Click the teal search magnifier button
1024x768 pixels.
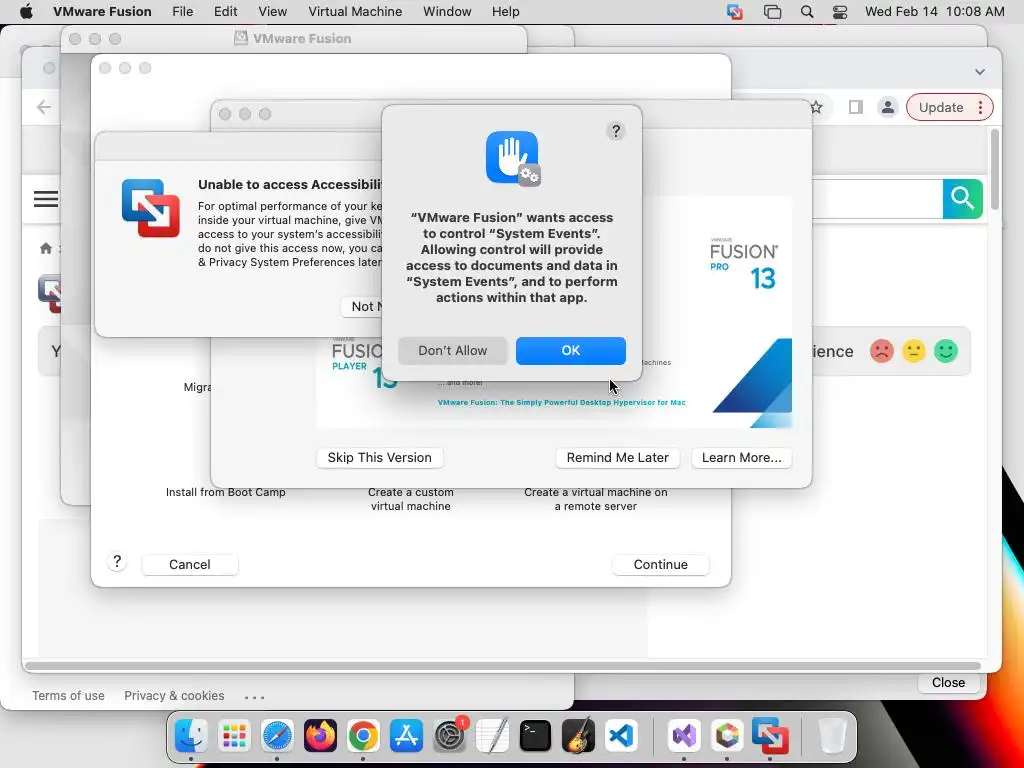pyautogui.click(x=963, y=199)
